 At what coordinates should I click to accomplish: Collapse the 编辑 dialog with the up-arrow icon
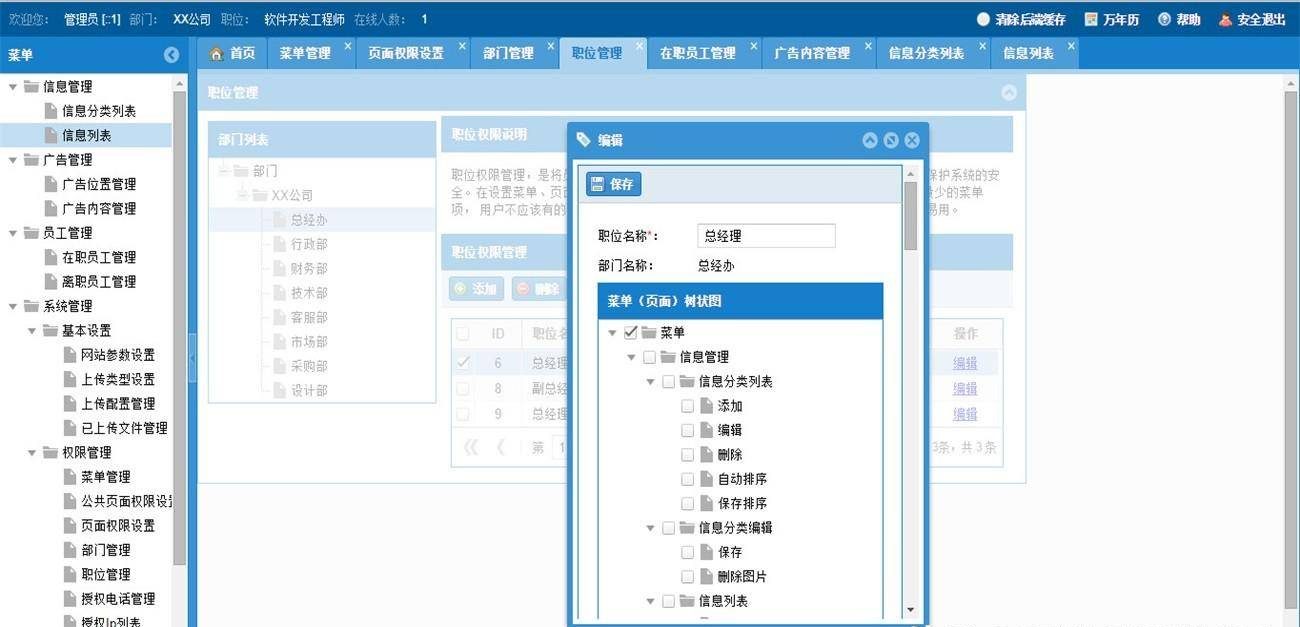pos(870,140)
